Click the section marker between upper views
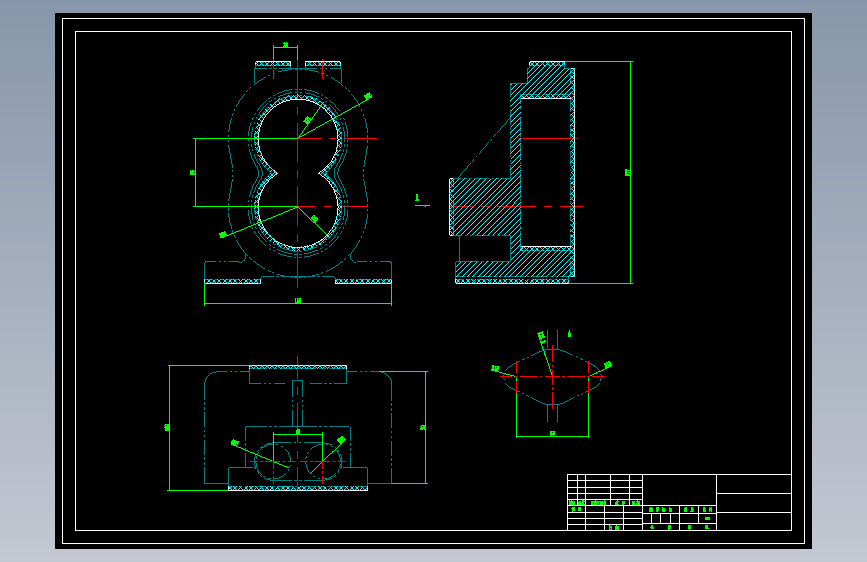 pos(421,201)
